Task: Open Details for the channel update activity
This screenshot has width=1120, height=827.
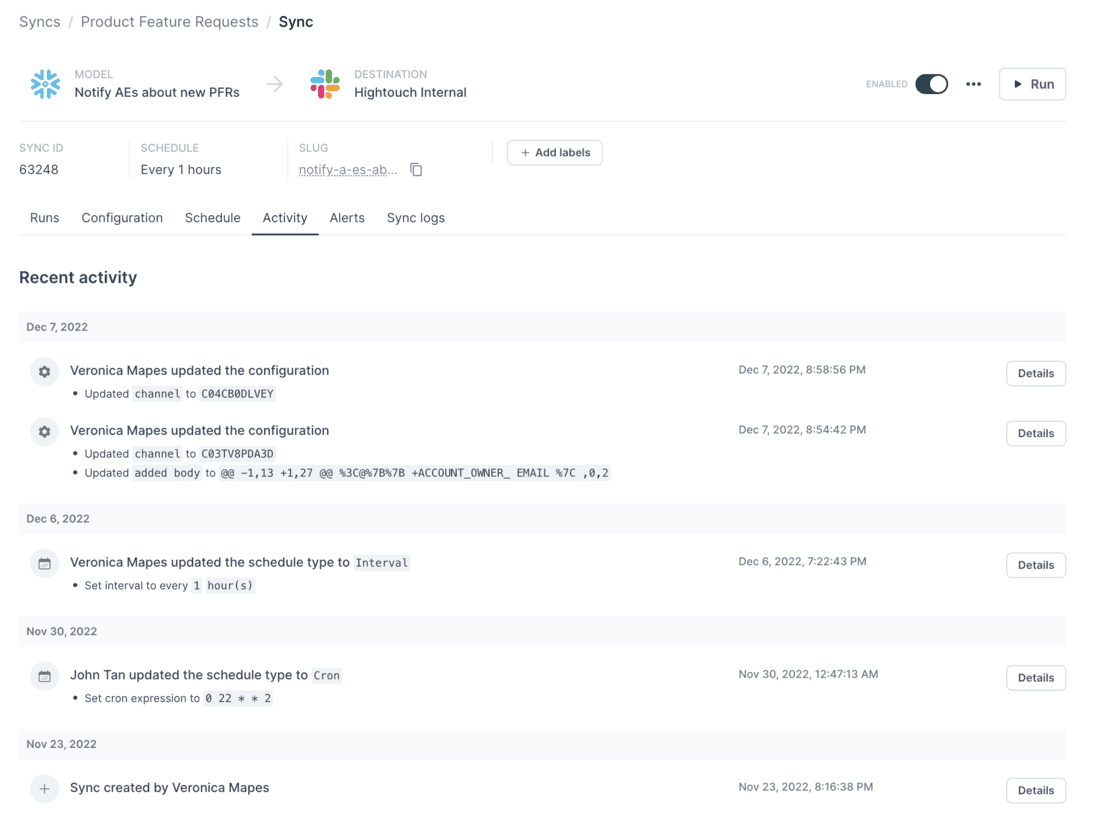Action: pyautogui.click(x=1035, y=373)
